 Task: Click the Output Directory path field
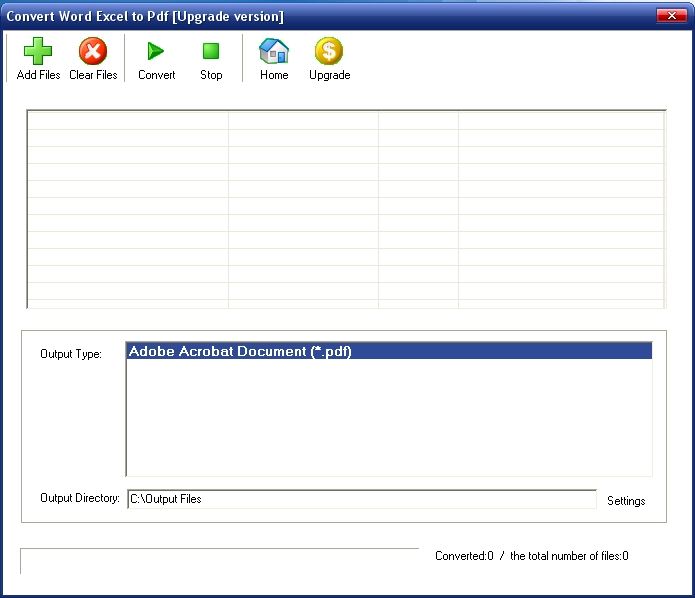(x=362, y=499)
